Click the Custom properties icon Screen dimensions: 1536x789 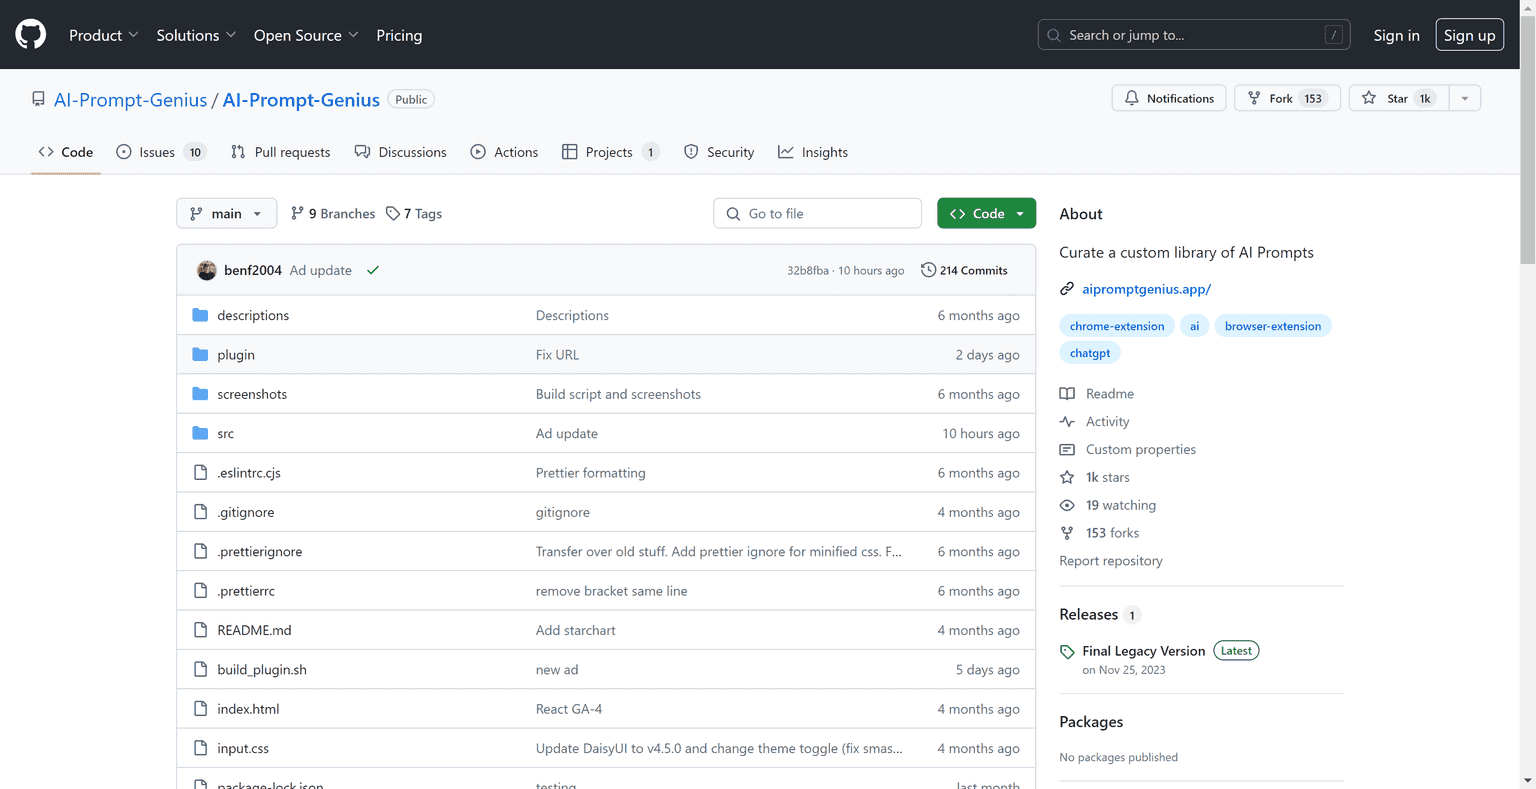click(x=1067, y=450)
